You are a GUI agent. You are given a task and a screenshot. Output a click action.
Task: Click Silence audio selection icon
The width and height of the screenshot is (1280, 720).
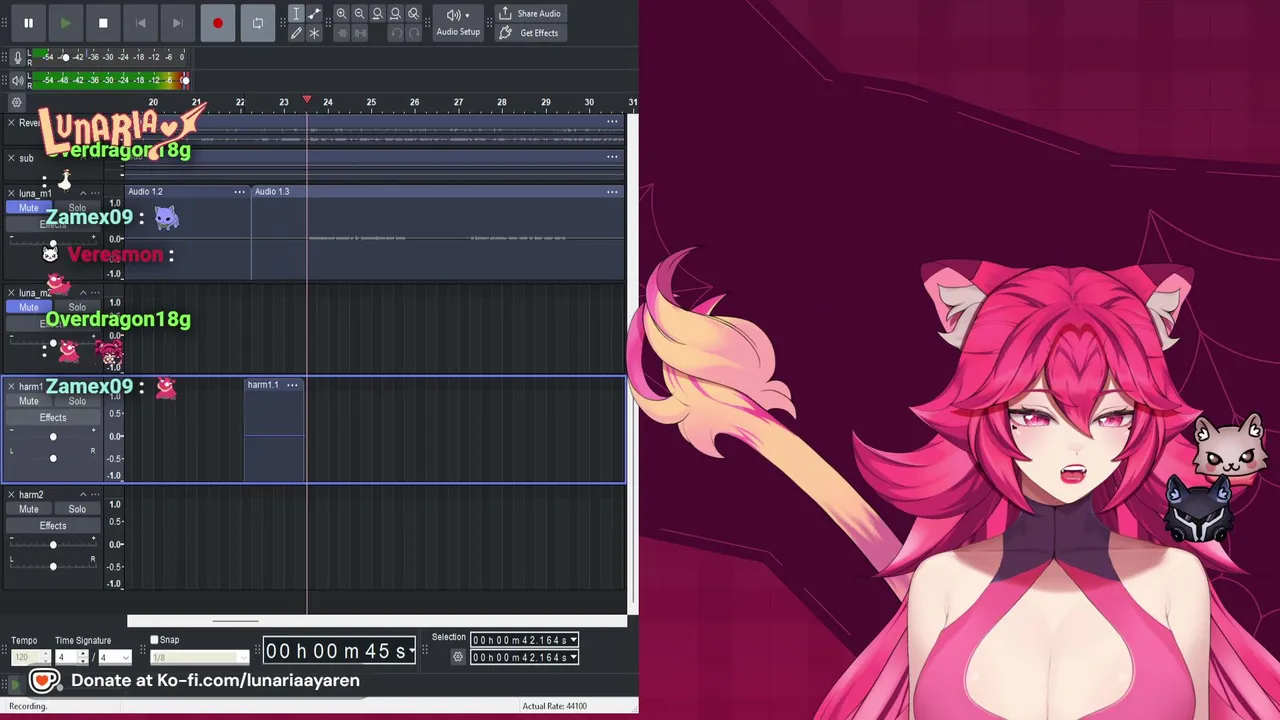click(x=359, y=33)
